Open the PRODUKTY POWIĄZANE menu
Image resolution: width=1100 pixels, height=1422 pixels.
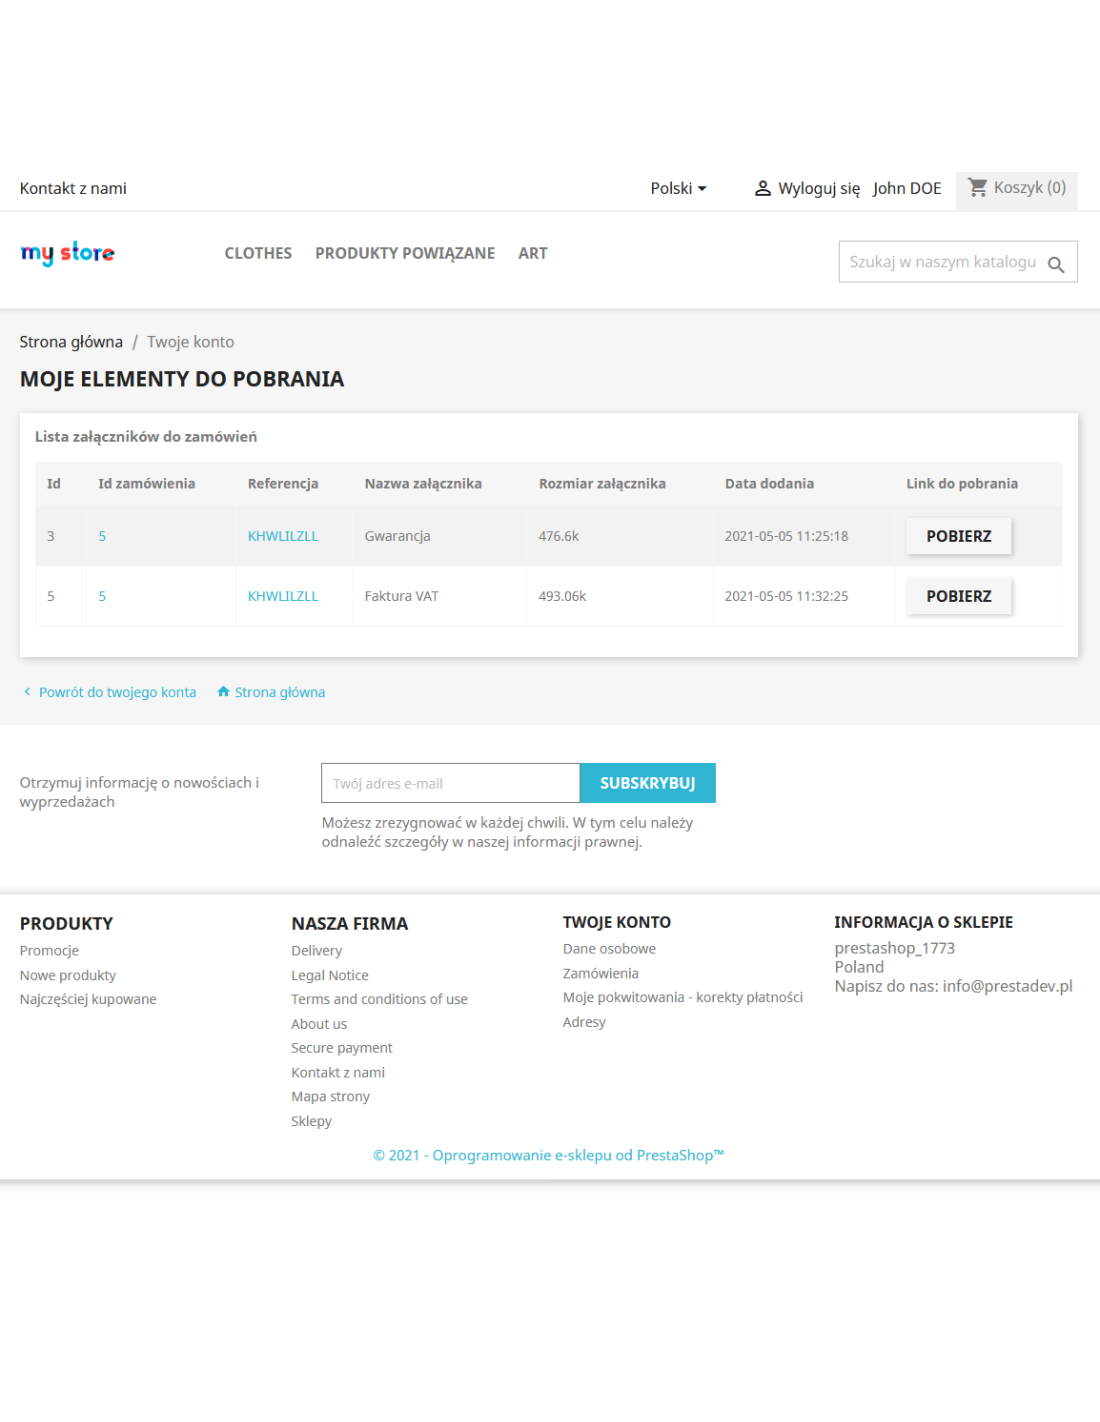405,253
